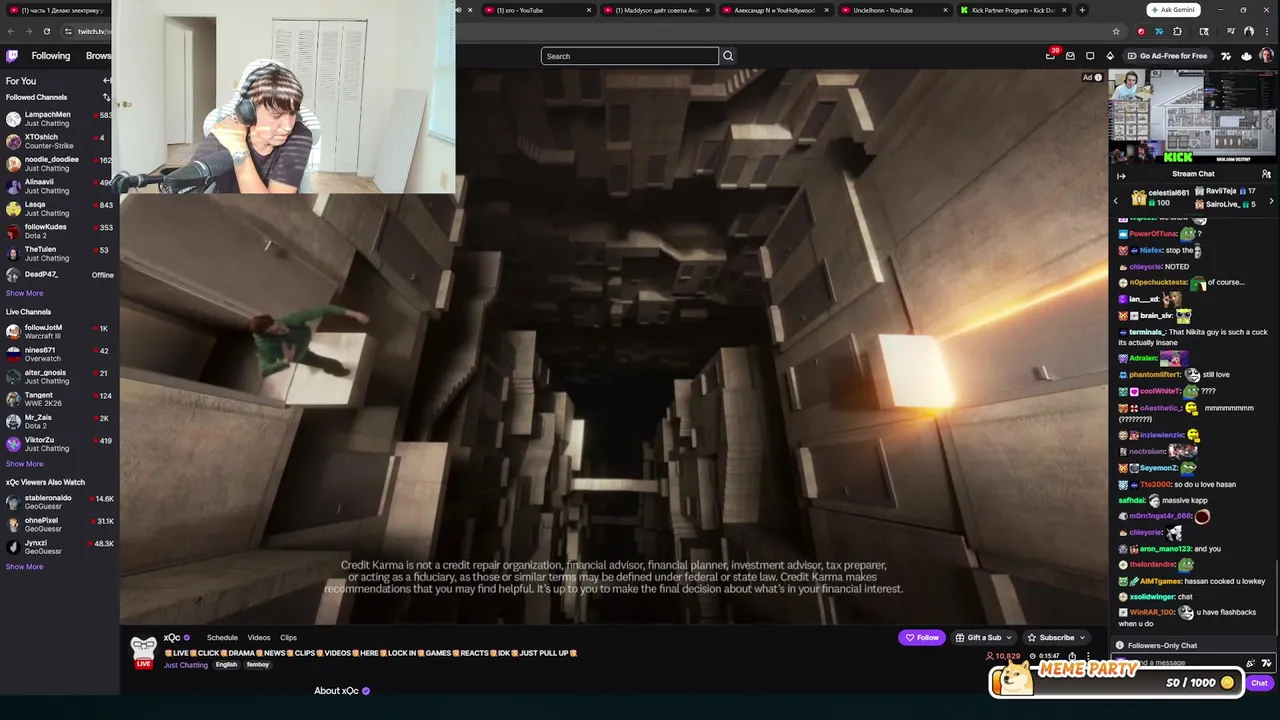This screenshot has height=720, width=1280.
Task: Click the purple Chat send button
Action: (x=1259, y=683)
